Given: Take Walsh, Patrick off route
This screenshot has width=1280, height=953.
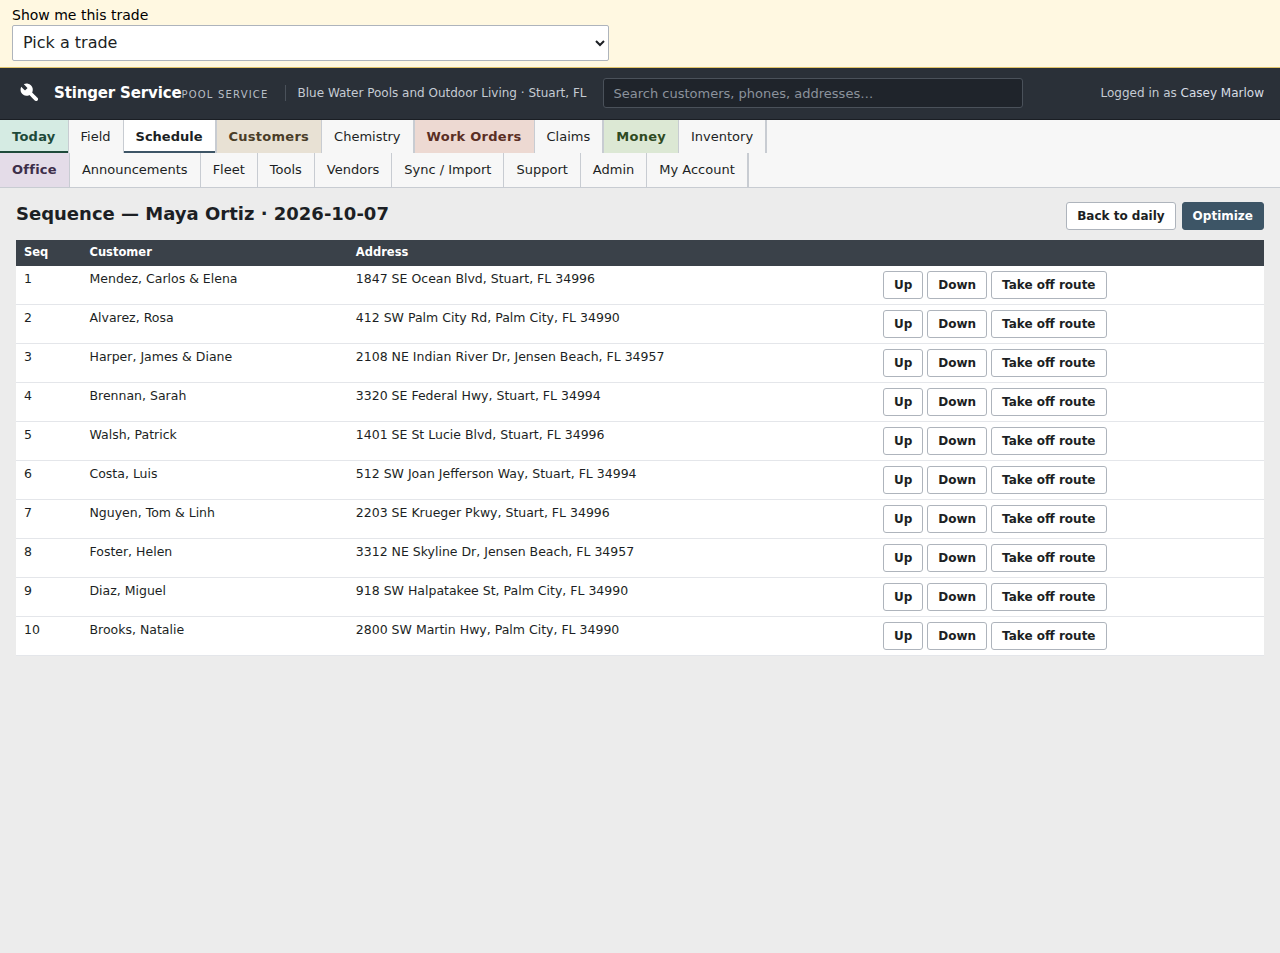Looking at the screenshot, I should 1049,441.
